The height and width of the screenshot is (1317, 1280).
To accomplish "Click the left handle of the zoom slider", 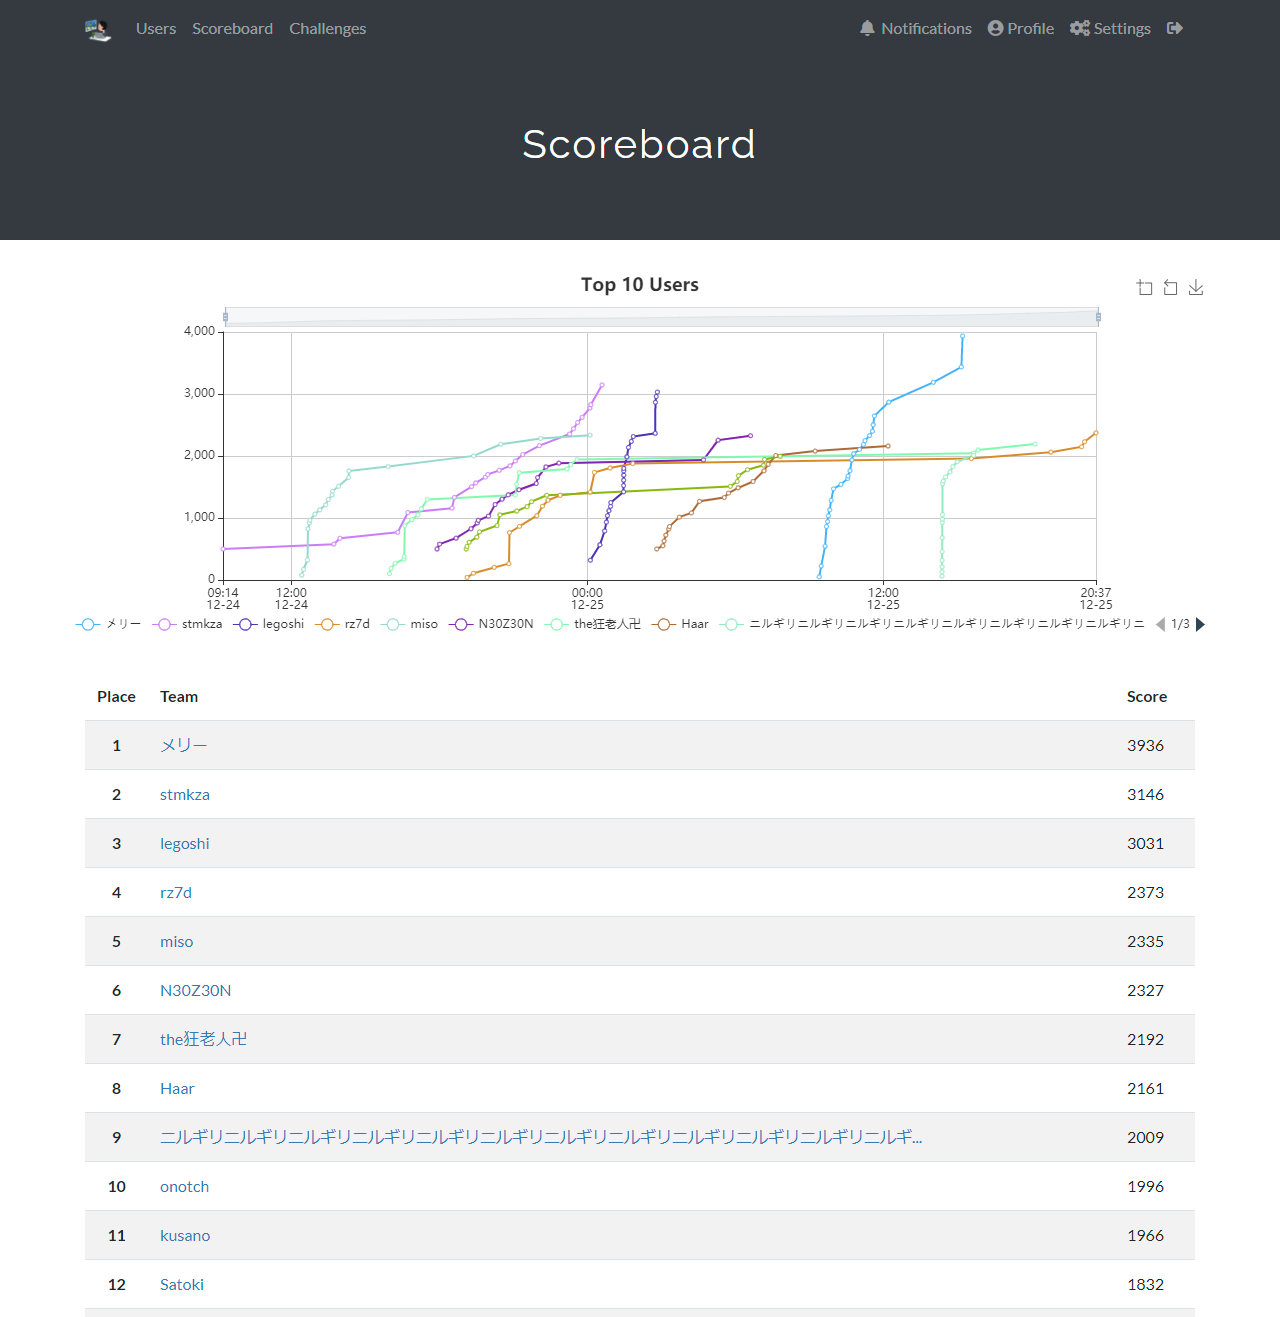I will (x=225, y=317).
